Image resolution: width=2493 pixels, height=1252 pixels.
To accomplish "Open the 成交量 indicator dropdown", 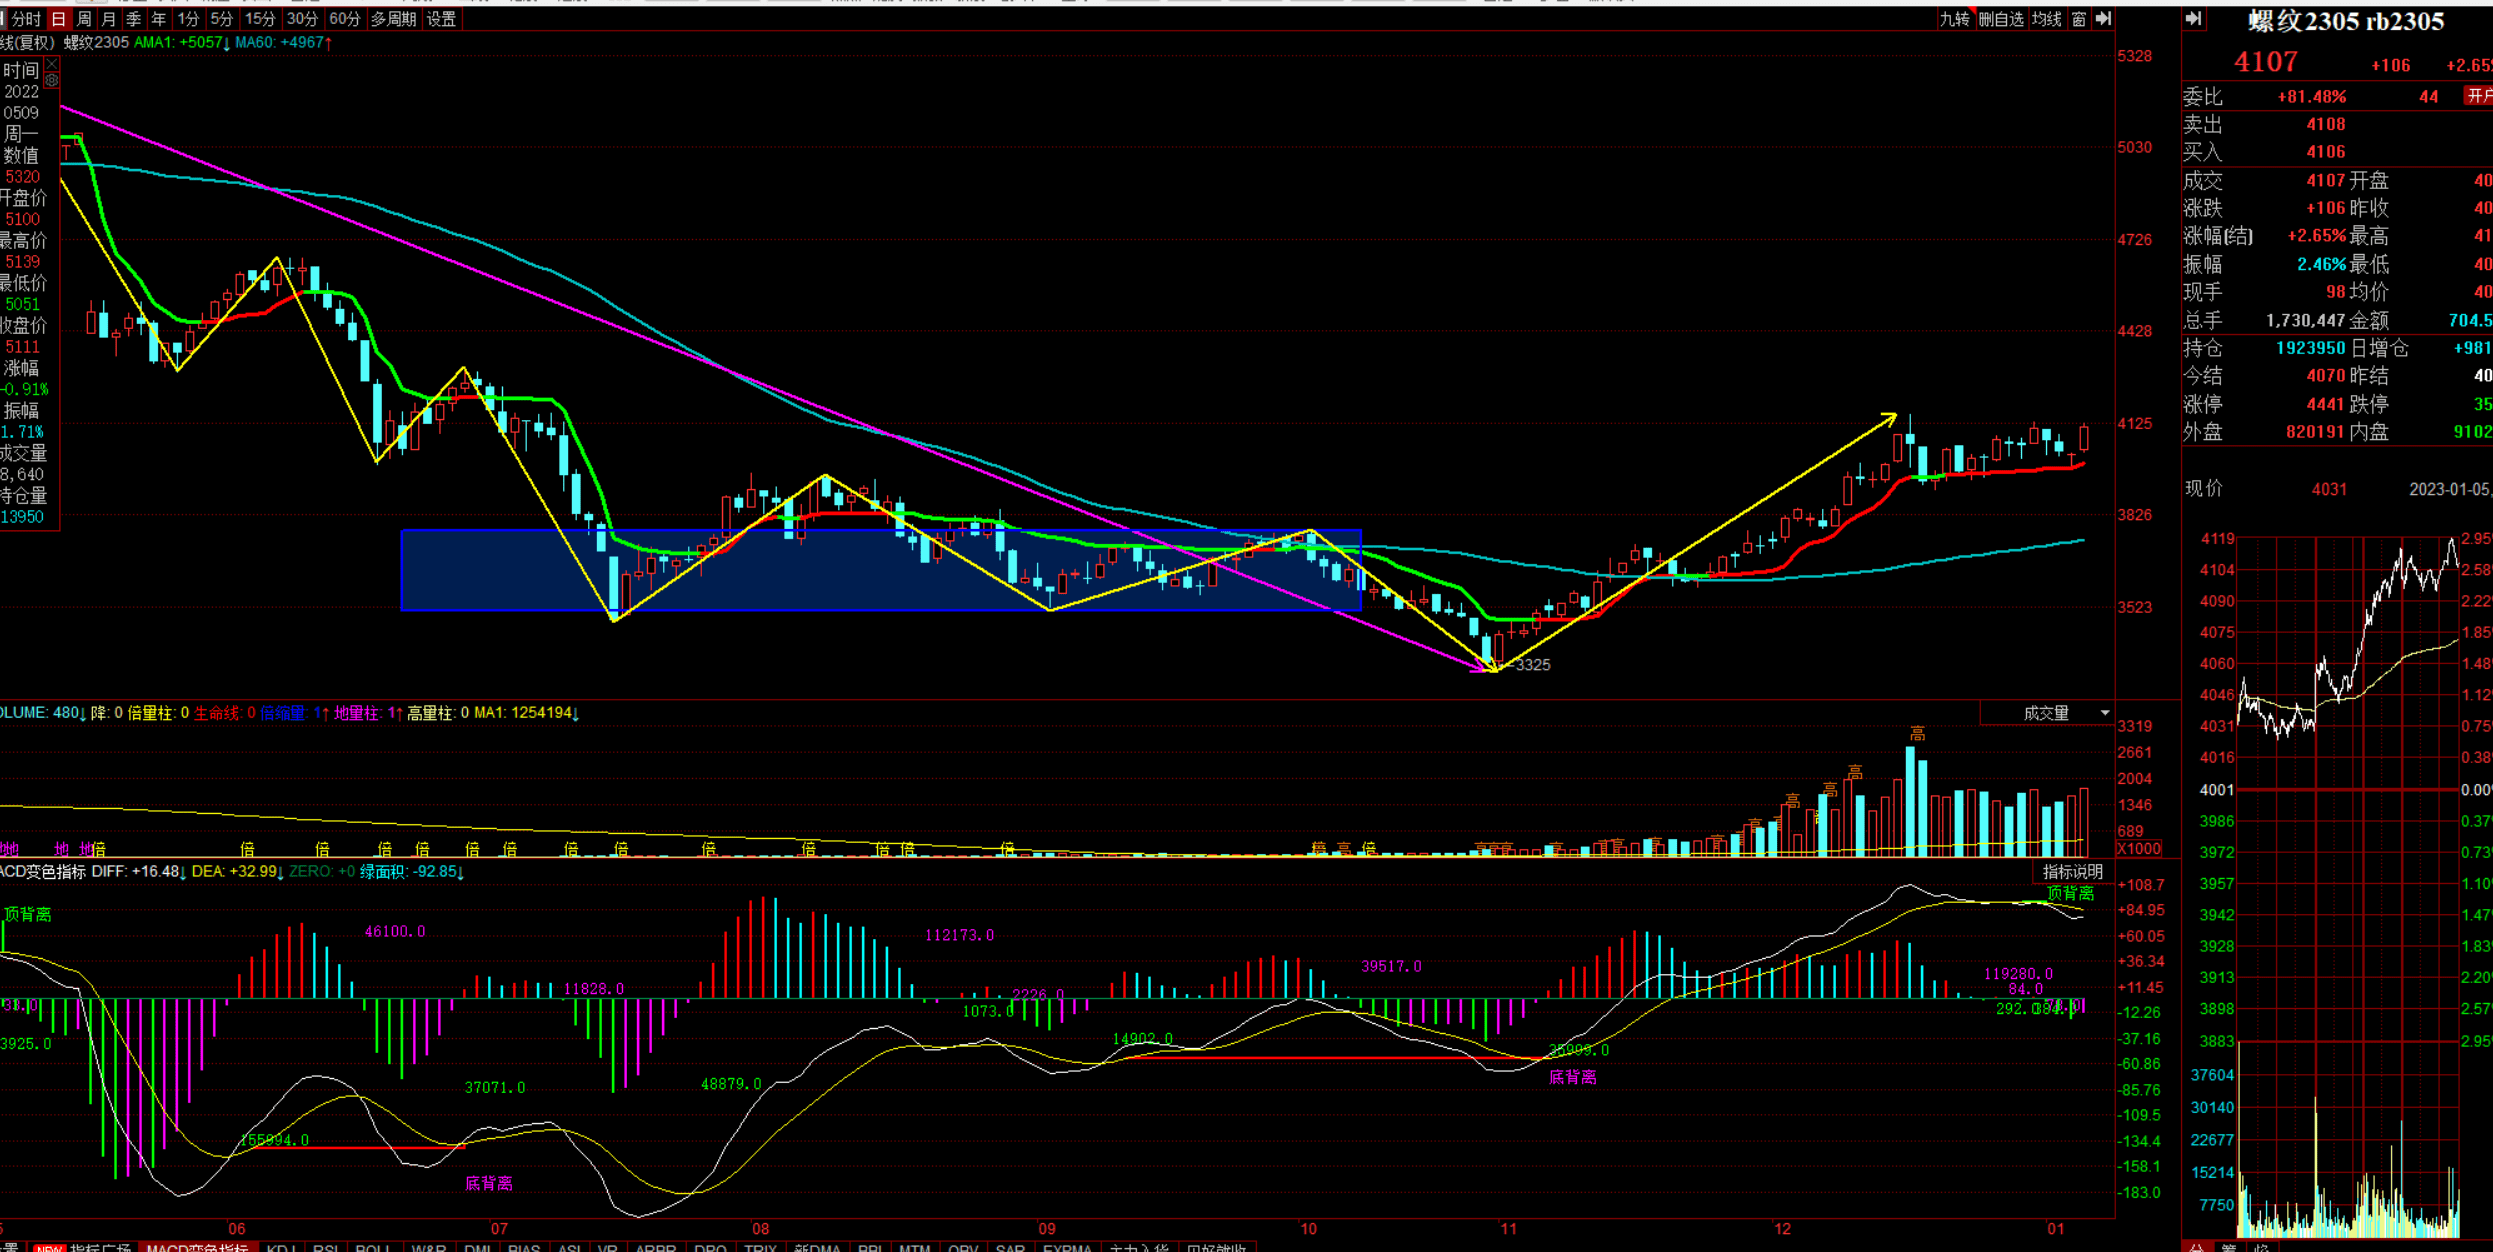I will pyautogui.click(x=2104, y=713).
